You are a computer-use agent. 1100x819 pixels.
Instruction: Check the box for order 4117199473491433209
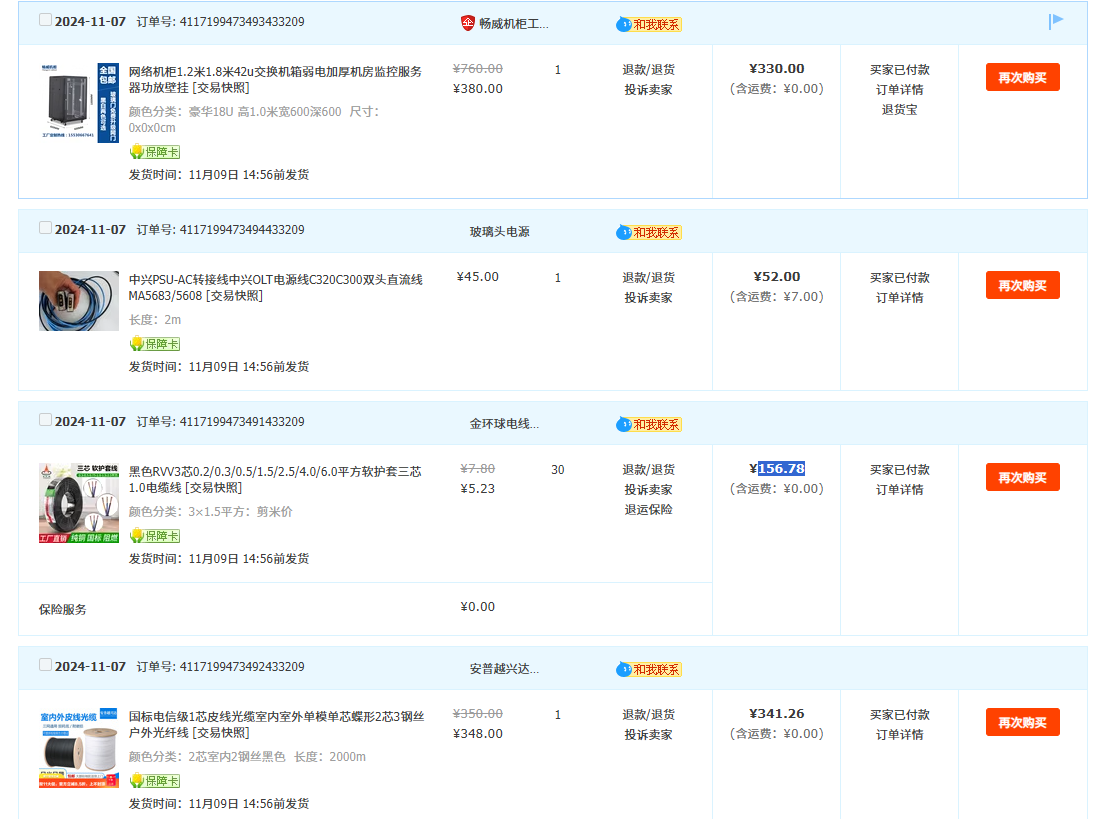coord(45,420)
